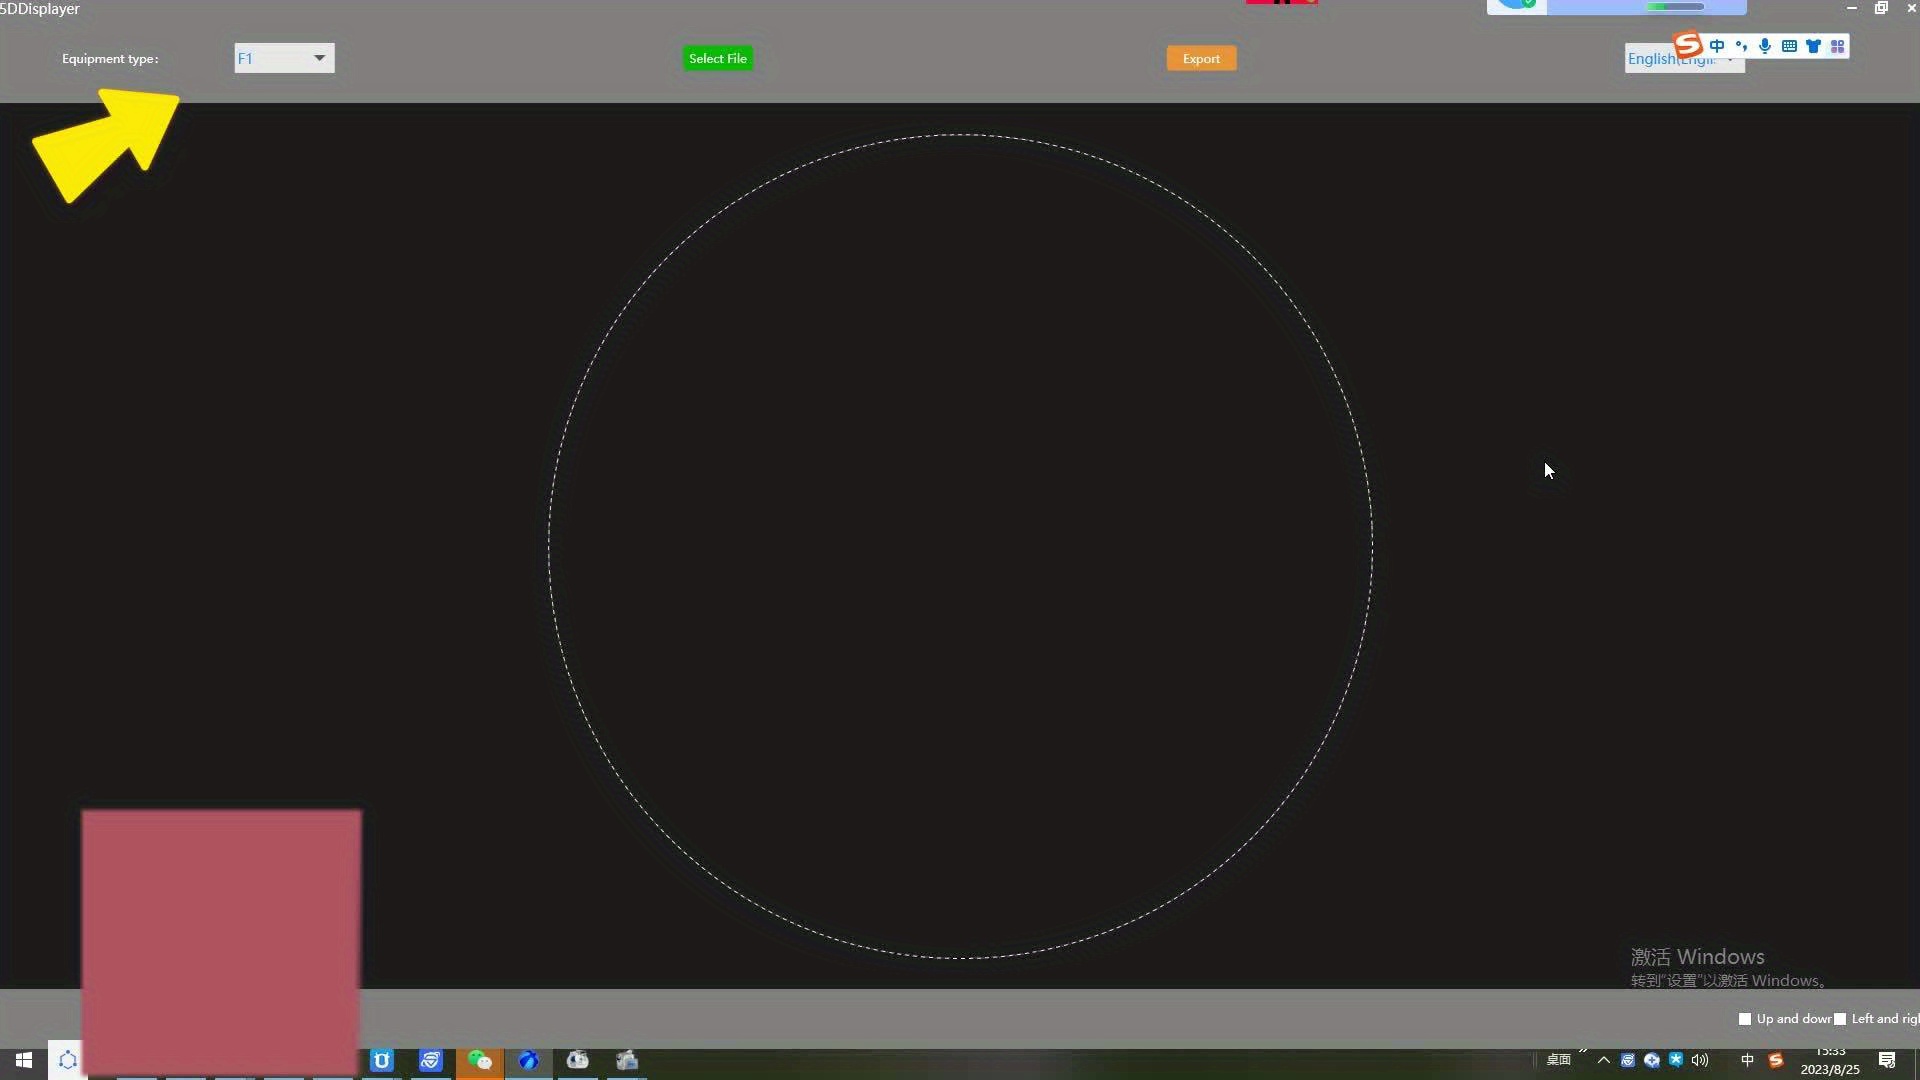Open the Sogou toolbox grid icon
This screenshot has width=1920, height=1080.
1837,46
